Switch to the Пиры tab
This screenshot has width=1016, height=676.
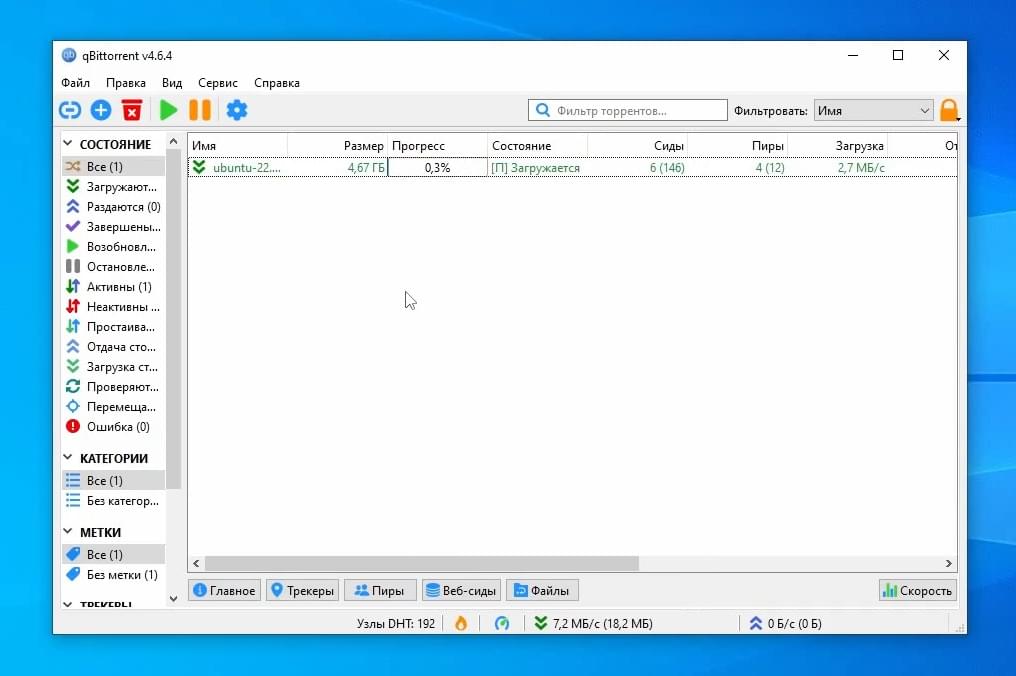(380, 590)
